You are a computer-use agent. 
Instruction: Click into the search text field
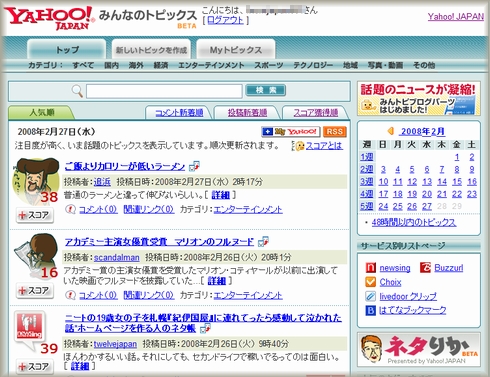tap(164, 91)
